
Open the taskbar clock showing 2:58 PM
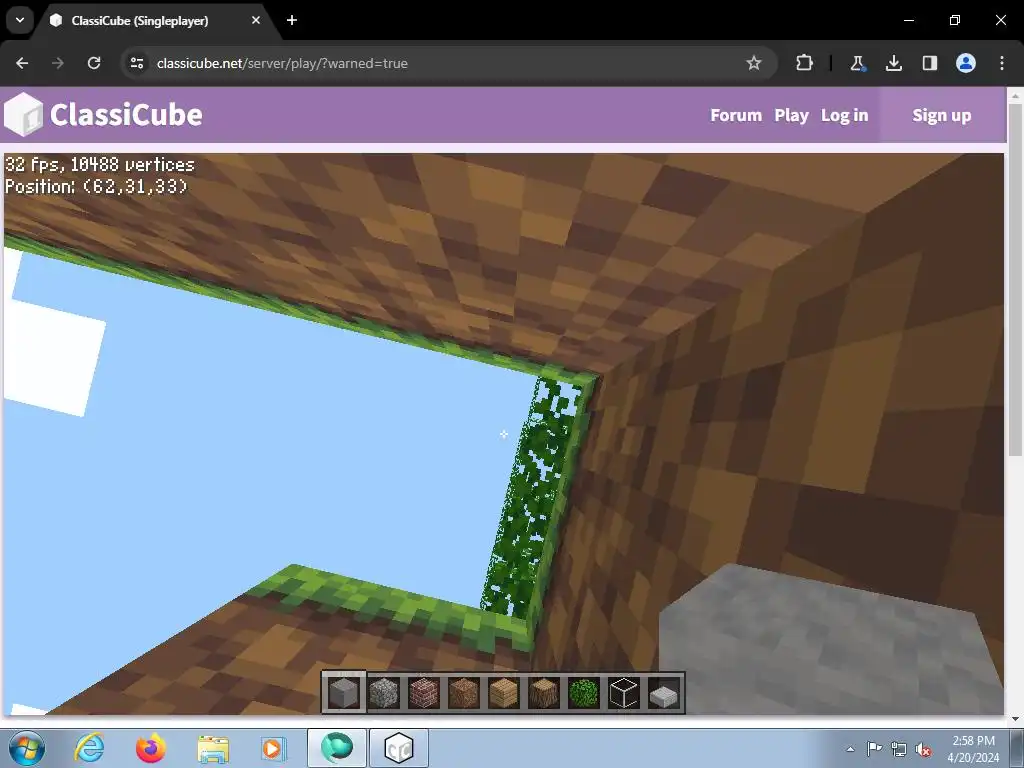point(973,749)
